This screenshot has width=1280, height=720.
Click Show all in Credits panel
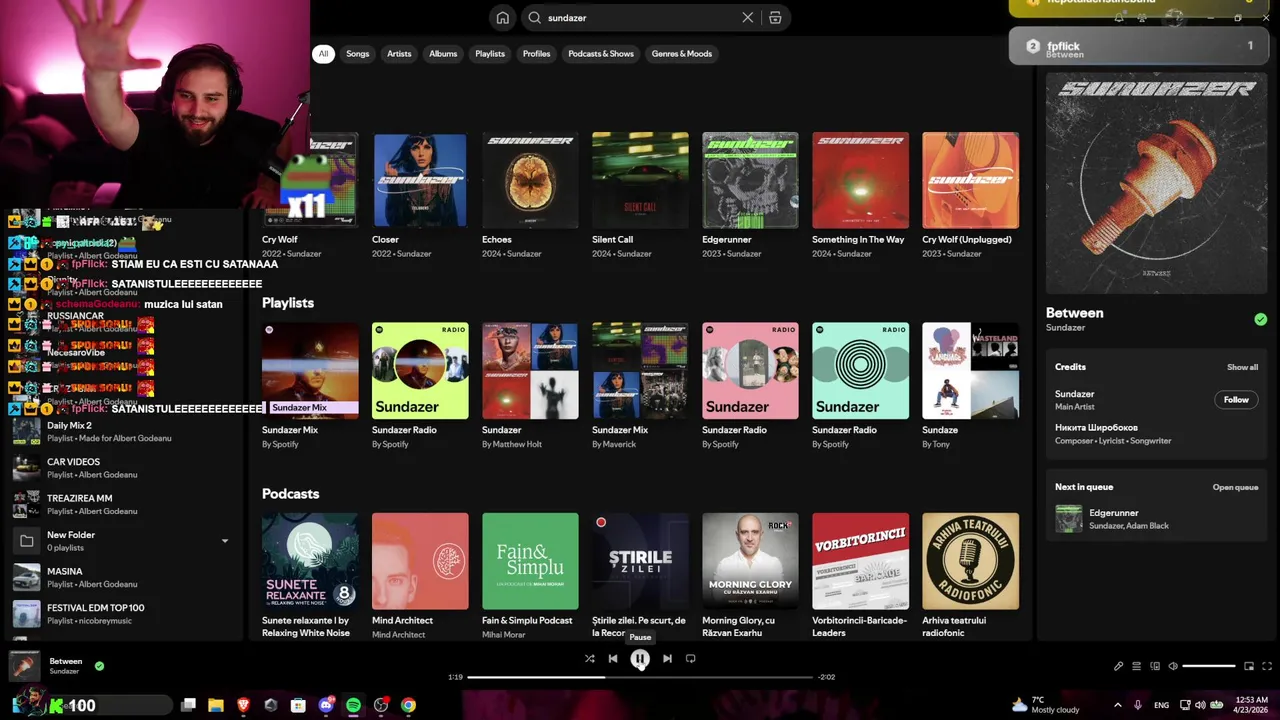tap(1243, 367)
